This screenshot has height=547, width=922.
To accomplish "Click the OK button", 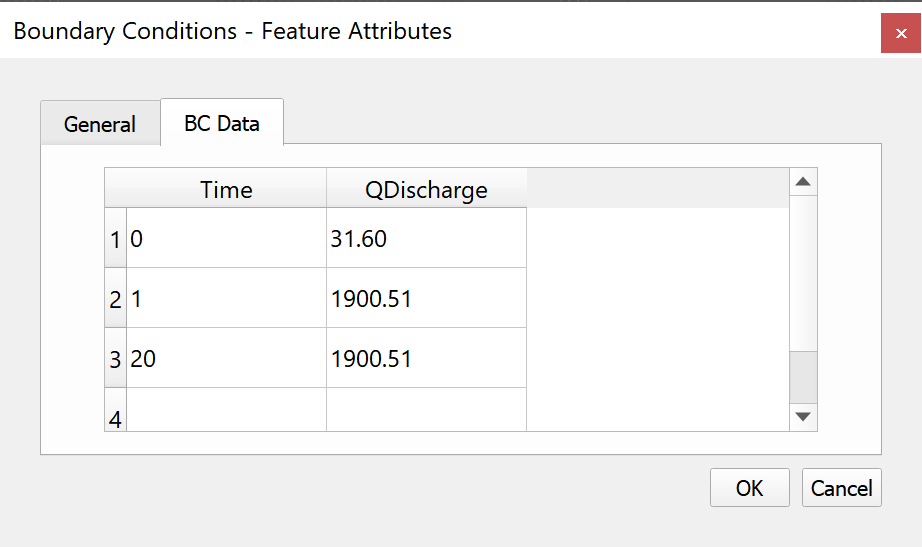I will point(749,488).
